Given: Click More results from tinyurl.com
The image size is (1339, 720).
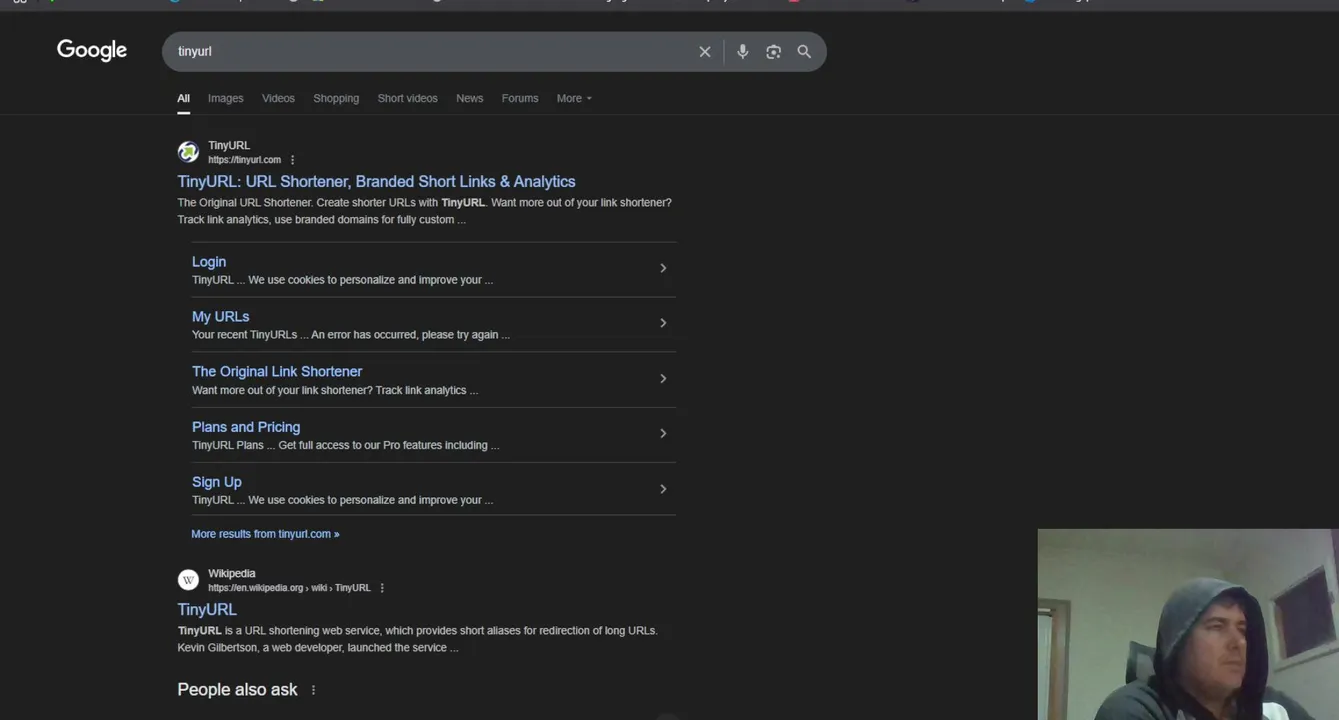Looking at the screenshot, I should (x=265, y=534).
